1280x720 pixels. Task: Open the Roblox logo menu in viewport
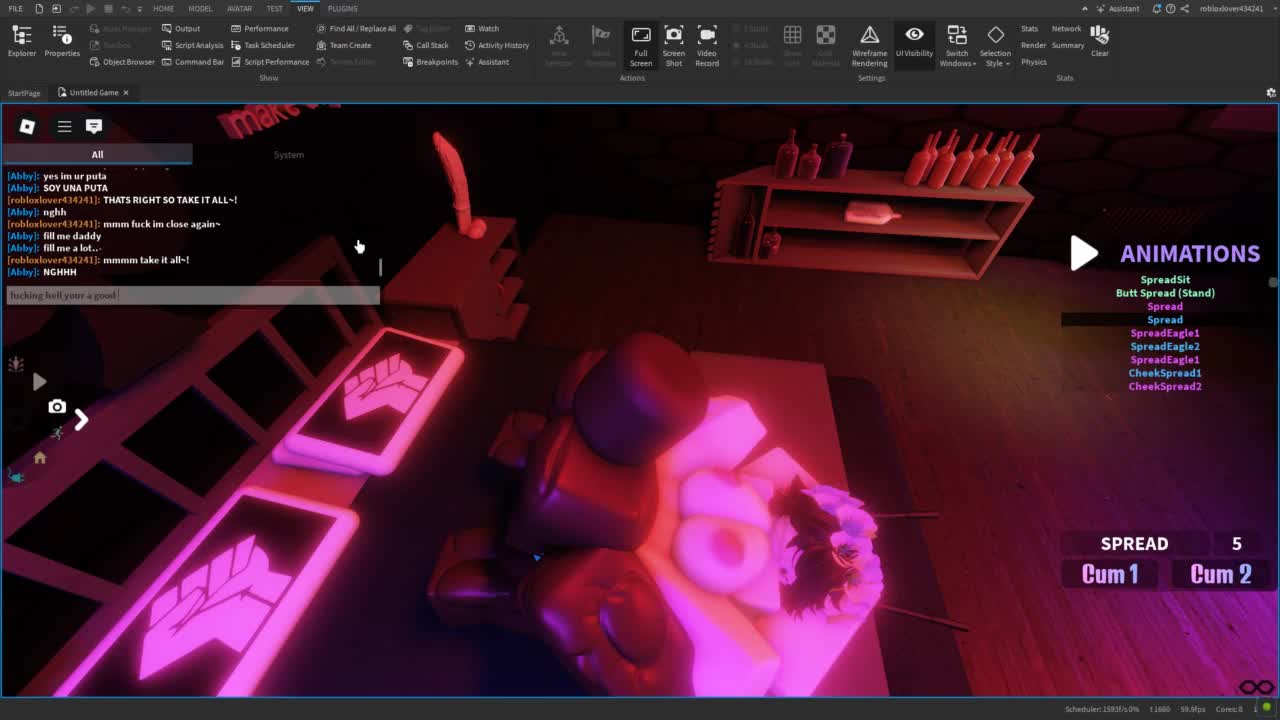[x=27, y=126]
